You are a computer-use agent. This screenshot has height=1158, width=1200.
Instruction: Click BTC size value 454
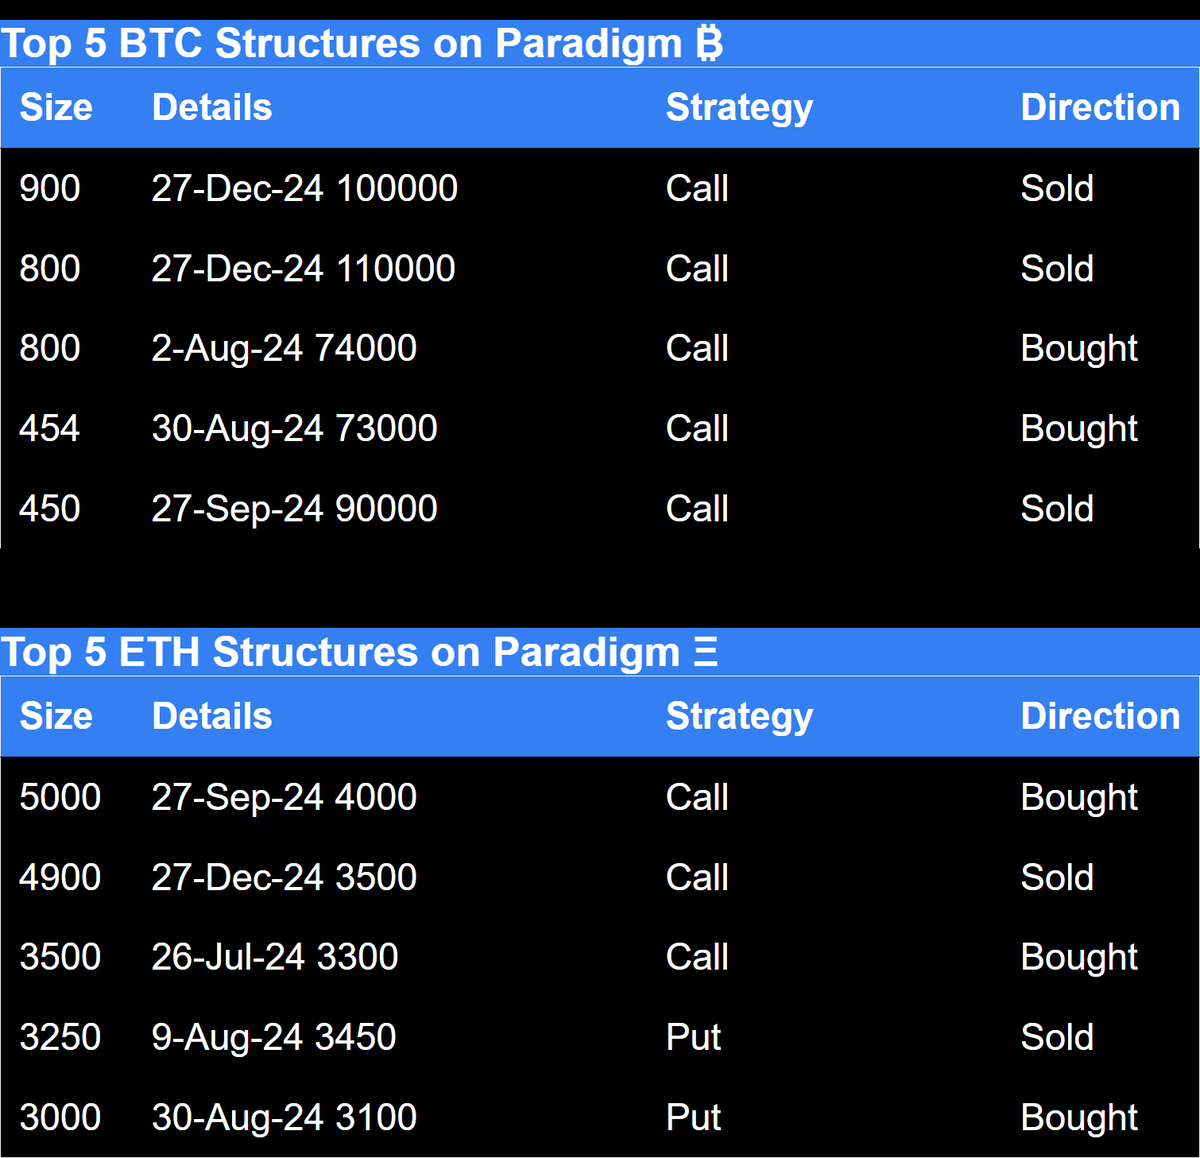pos(50,428)
